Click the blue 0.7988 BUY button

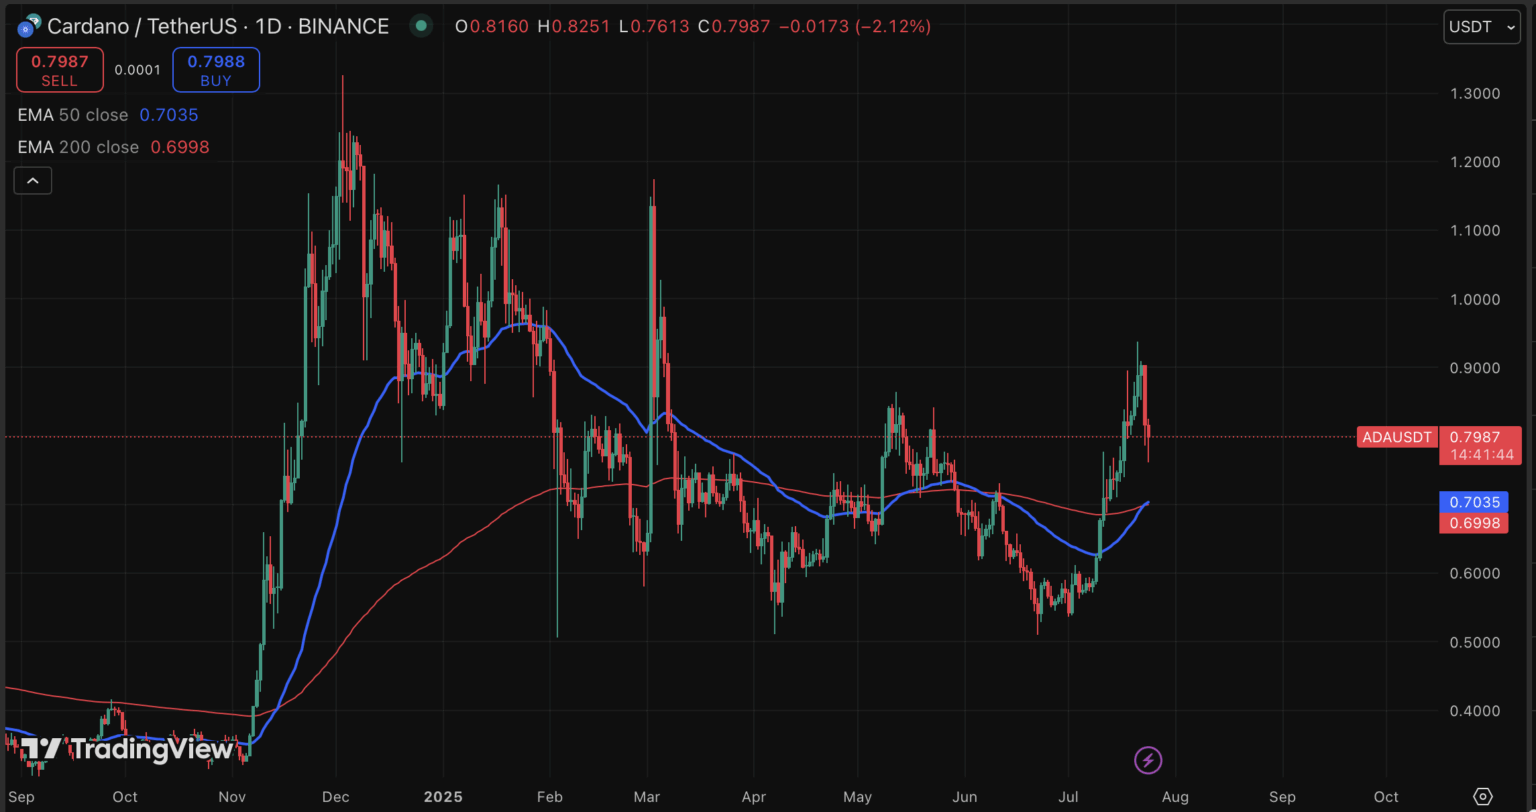pyautogui.click(x=215, y=69)
